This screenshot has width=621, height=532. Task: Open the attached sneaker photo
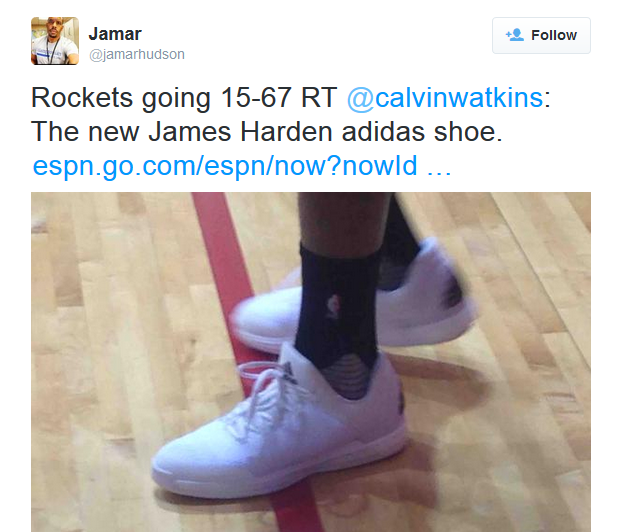311,362
